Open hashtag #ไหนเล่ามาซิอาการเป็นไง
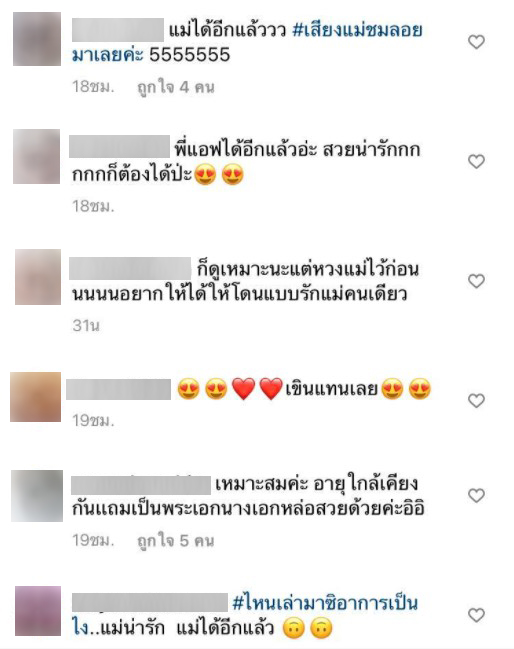 [x=245, y=615]
